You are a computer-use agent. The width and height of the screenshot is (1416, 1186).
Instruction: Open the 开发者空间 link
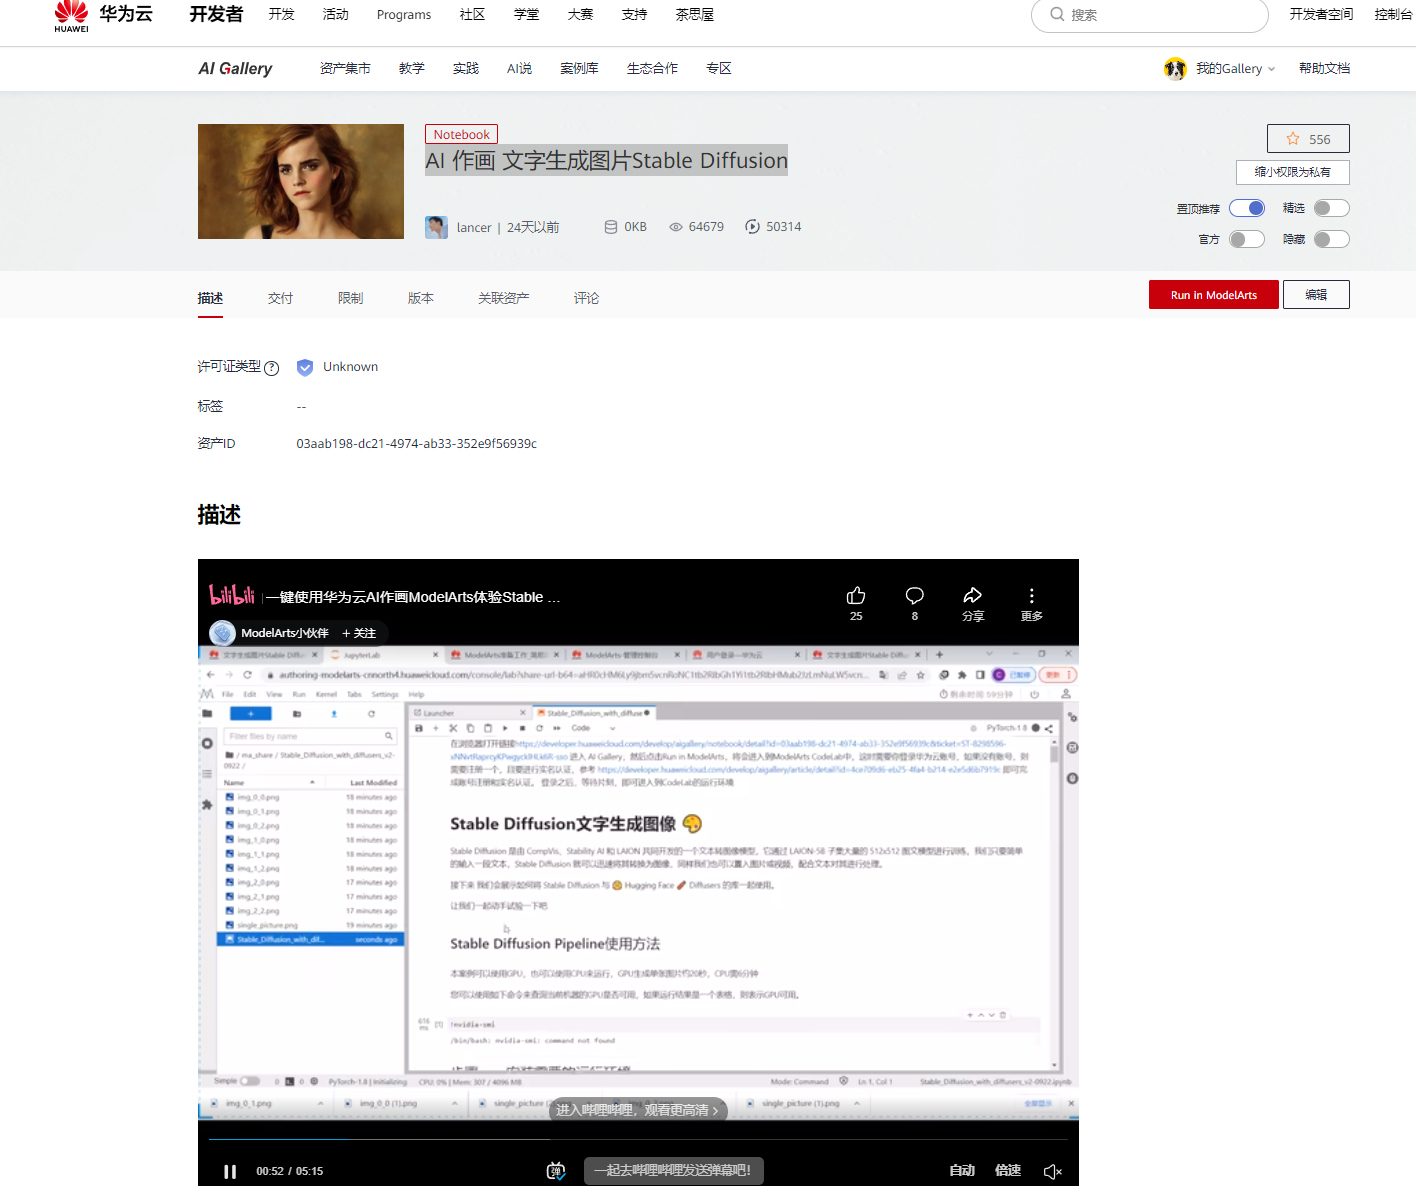pos(1321,14)
